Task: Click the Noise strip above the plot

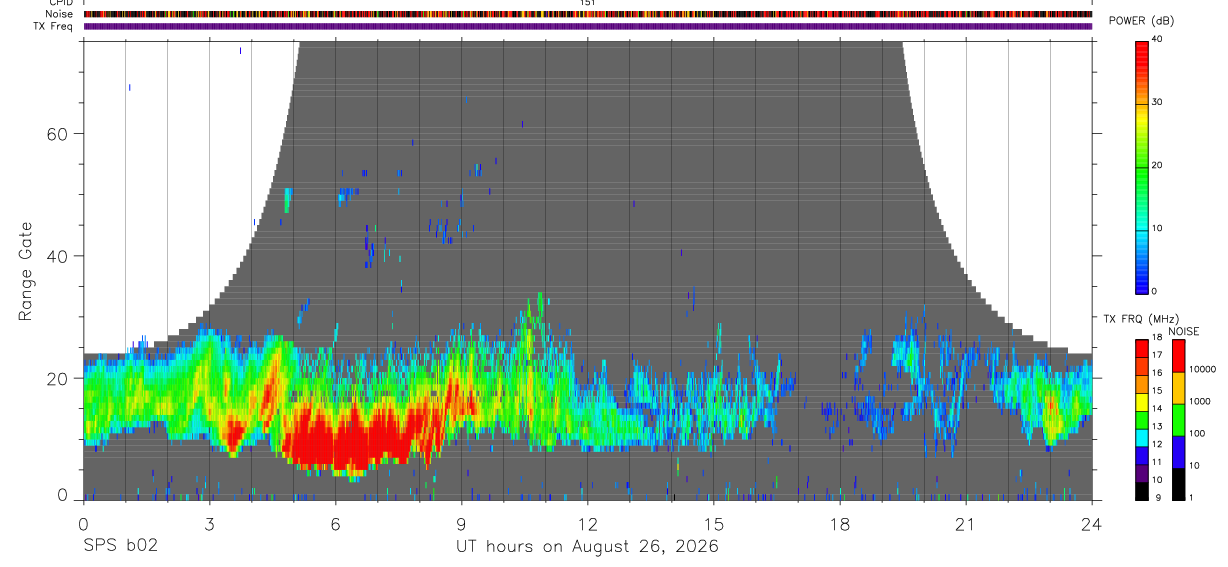Action: point(588,14)
